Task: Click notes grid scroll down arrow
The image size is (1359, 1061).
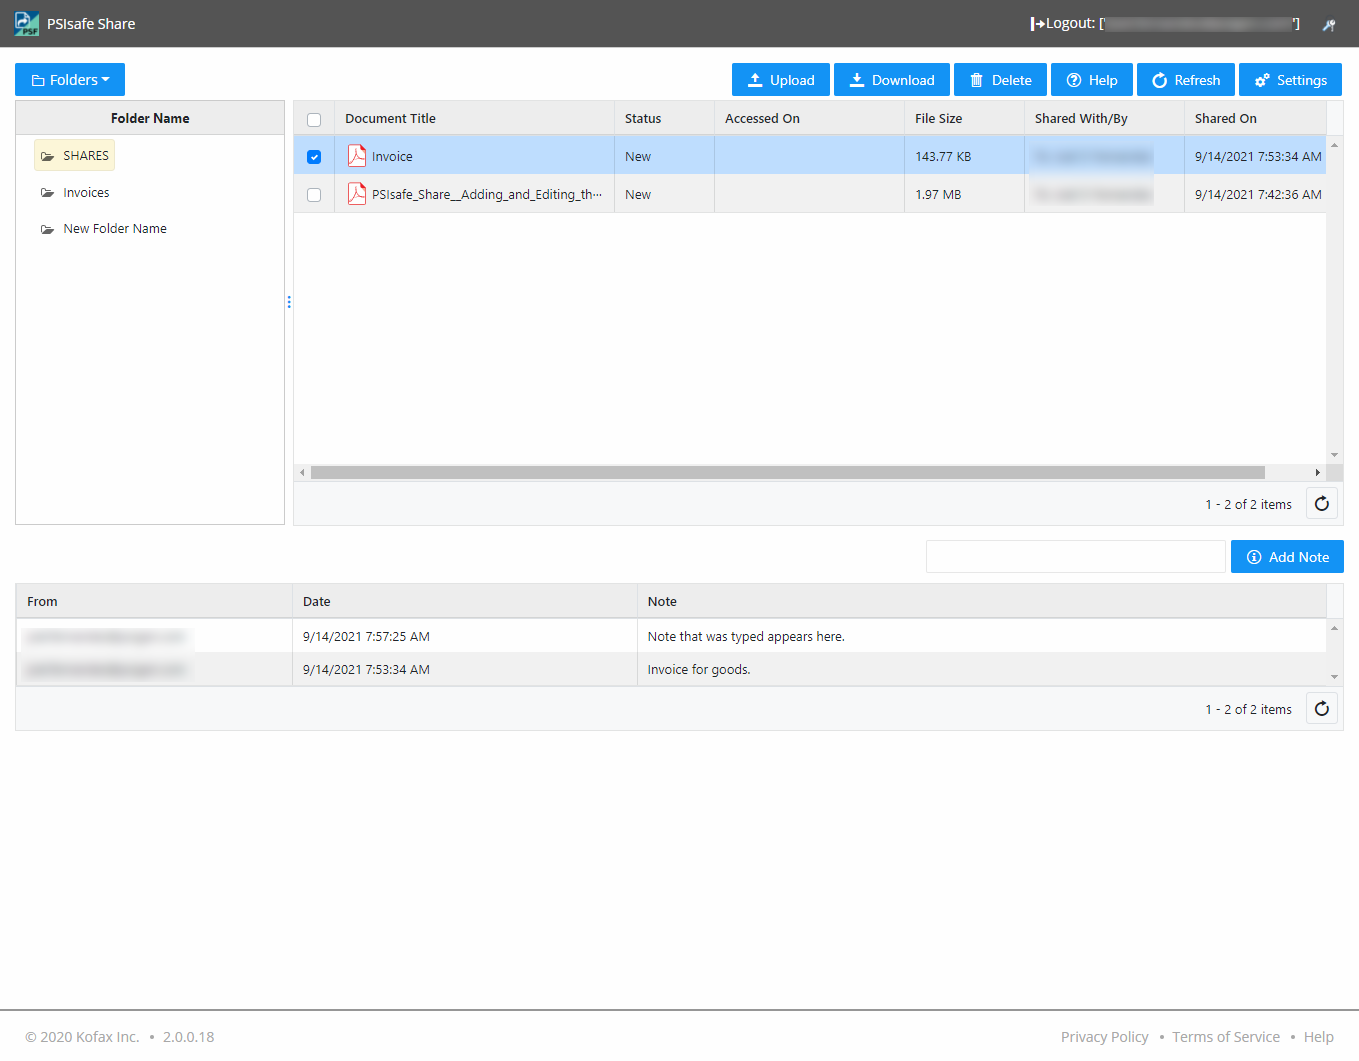Action: (1334, 677)
